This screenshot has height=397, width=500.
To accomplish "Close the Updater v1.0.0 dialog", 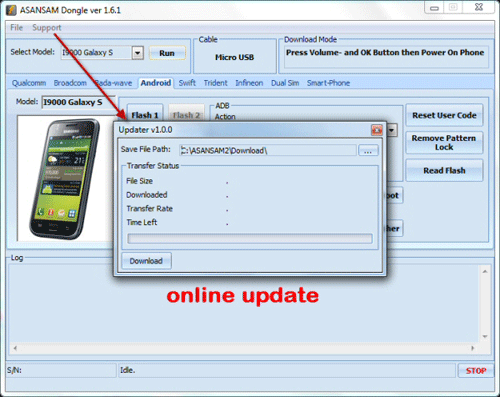I will pos(377,130).
